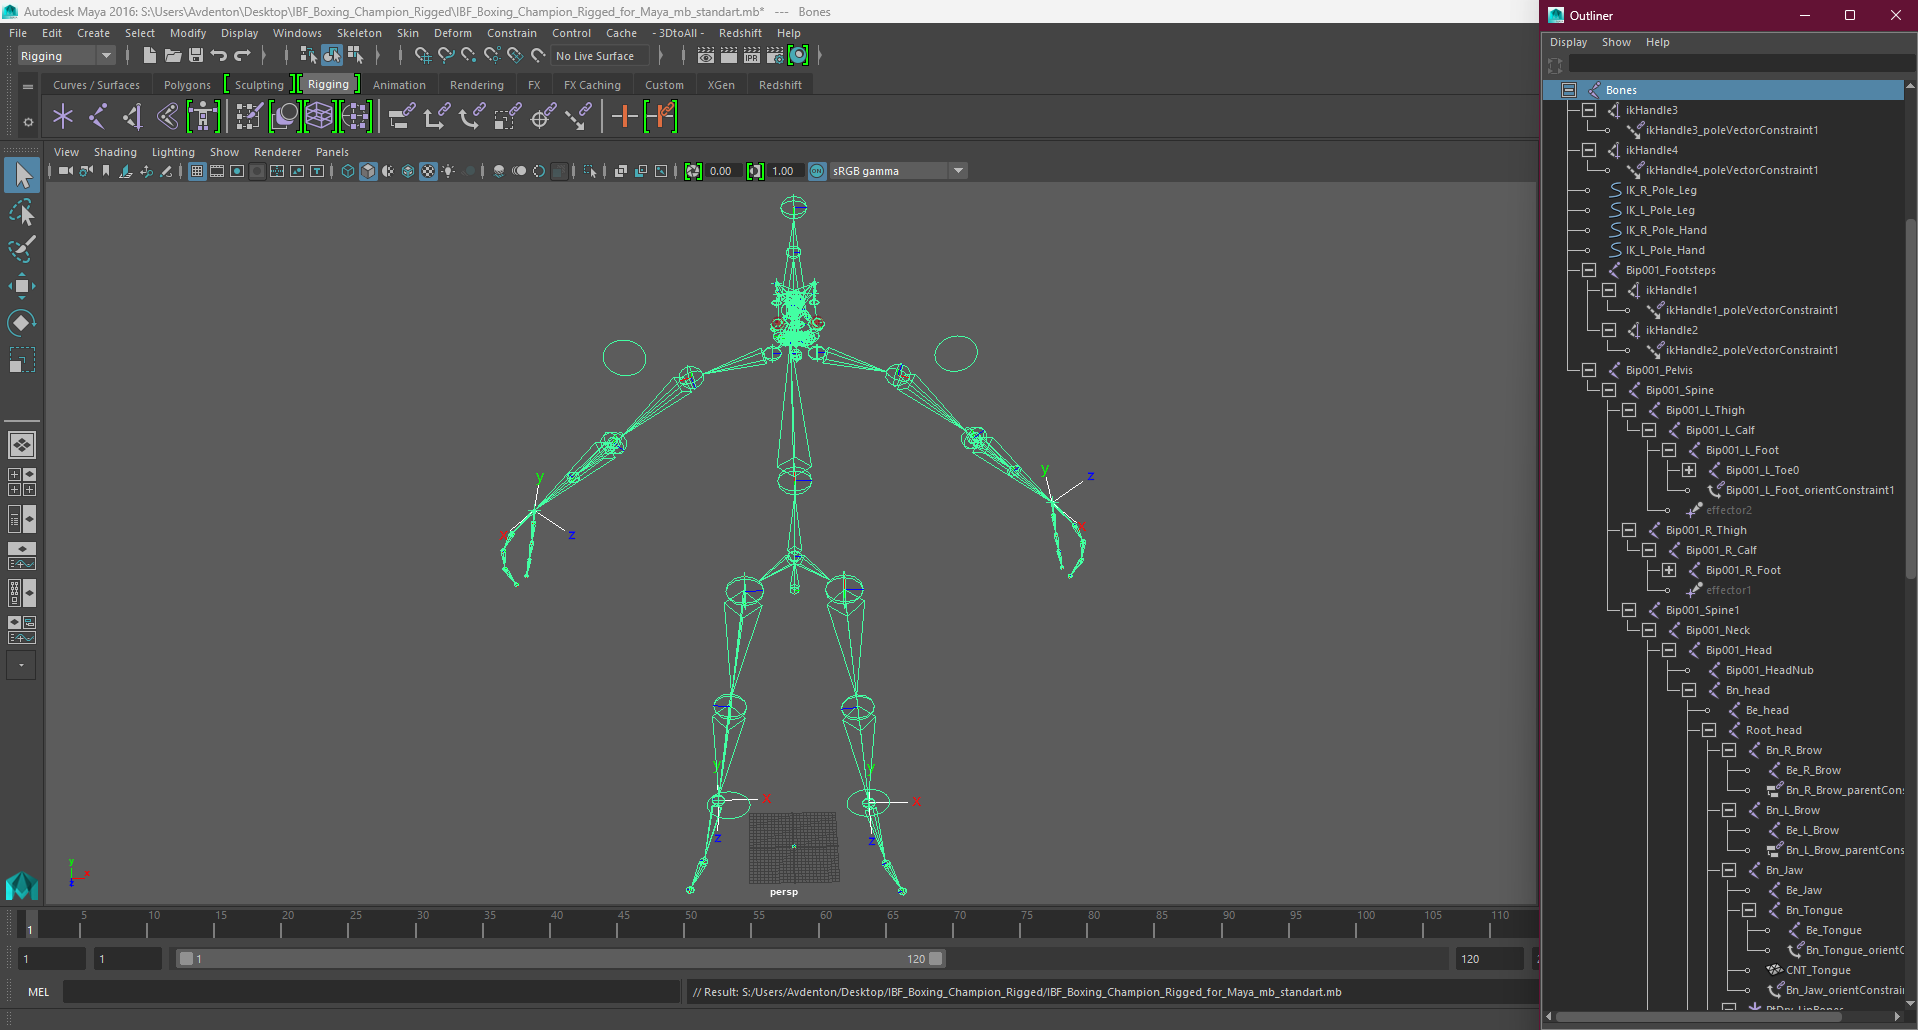Image resolution: width=1918 pixels, height=1030 pixels.
Task: Toggle smooth shade all display
Action: (x=368, y=171)
